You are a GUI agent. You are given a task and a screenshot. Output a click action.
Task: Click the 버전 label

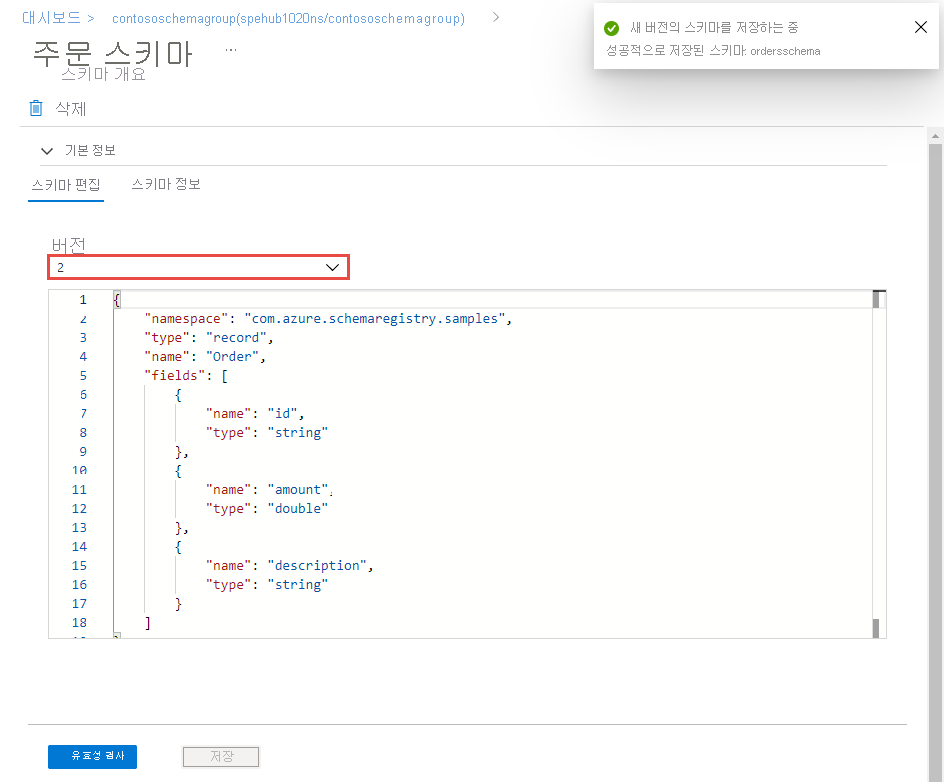[69, 244]
